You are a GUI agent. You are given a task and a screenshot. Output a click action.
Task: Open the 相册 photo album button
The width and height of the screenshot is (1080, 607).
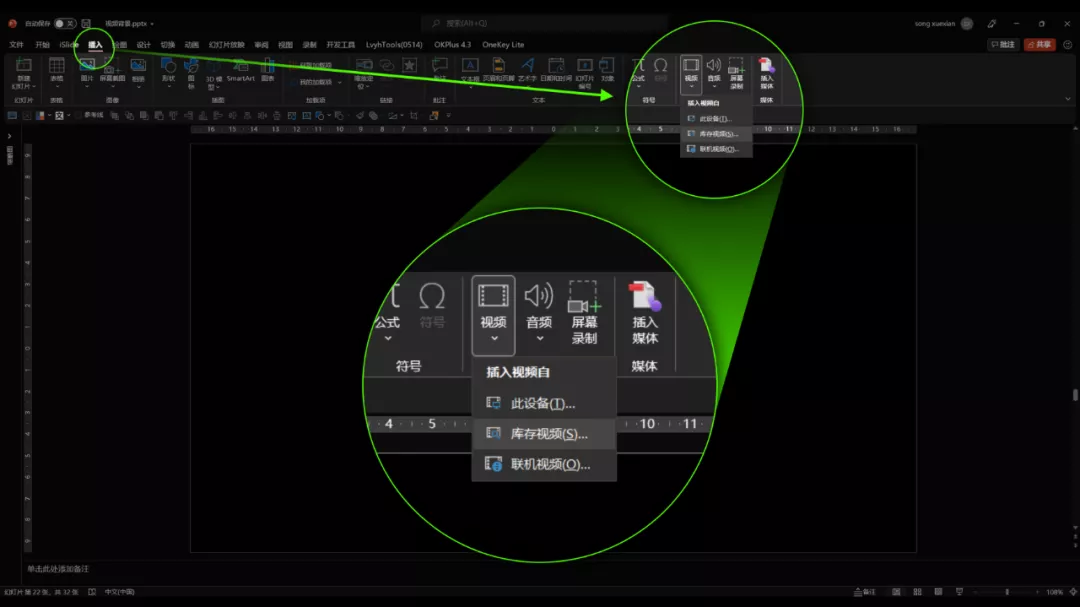(138, 70)
